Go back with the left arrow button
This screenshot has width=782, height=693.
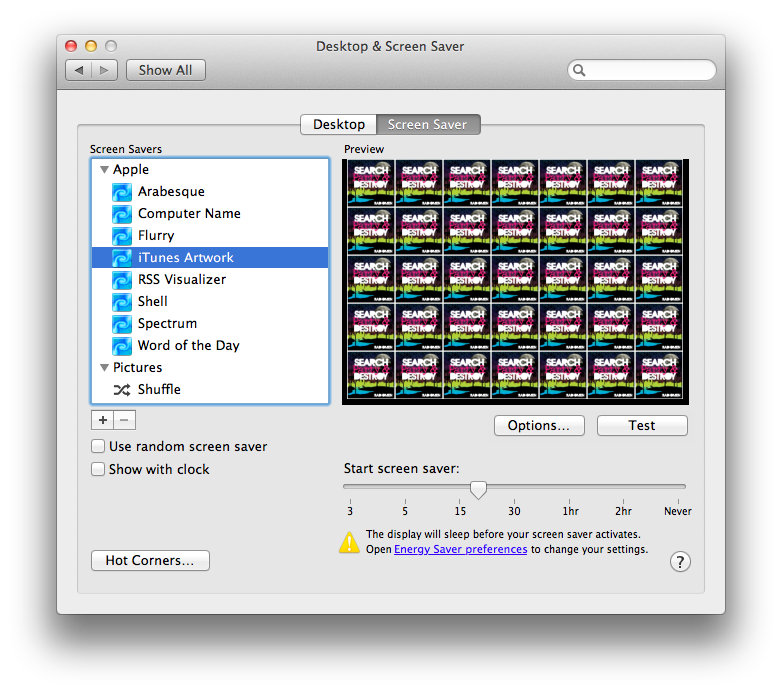point(79,70)
